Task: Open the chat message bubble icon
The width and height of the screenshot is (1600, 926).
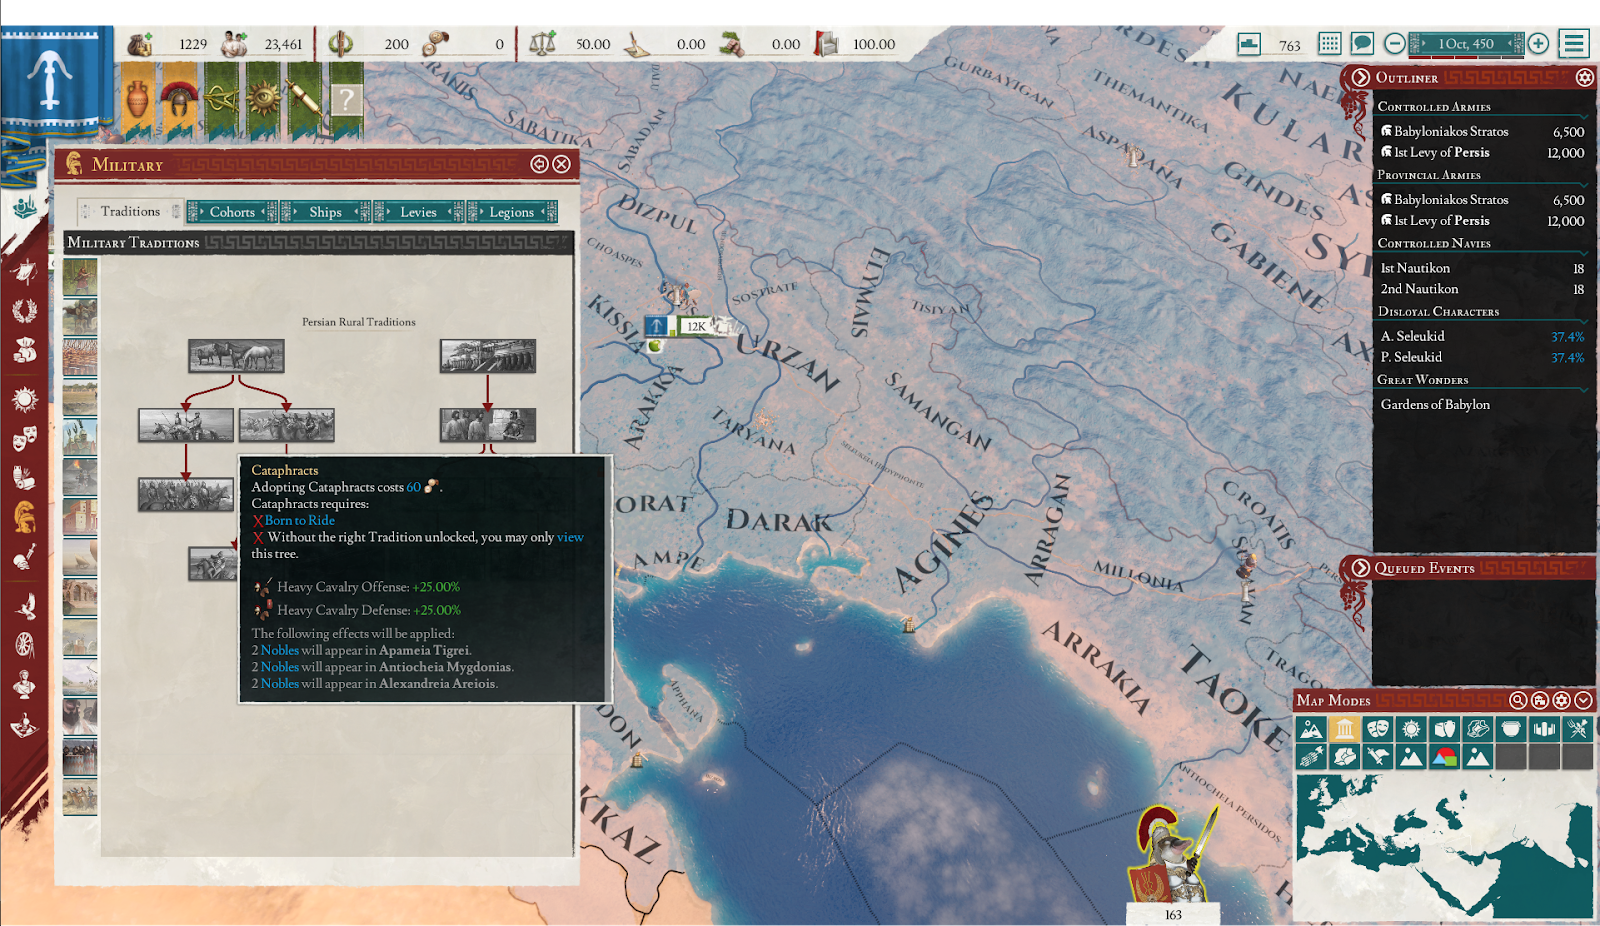Action: (1362, 44)
